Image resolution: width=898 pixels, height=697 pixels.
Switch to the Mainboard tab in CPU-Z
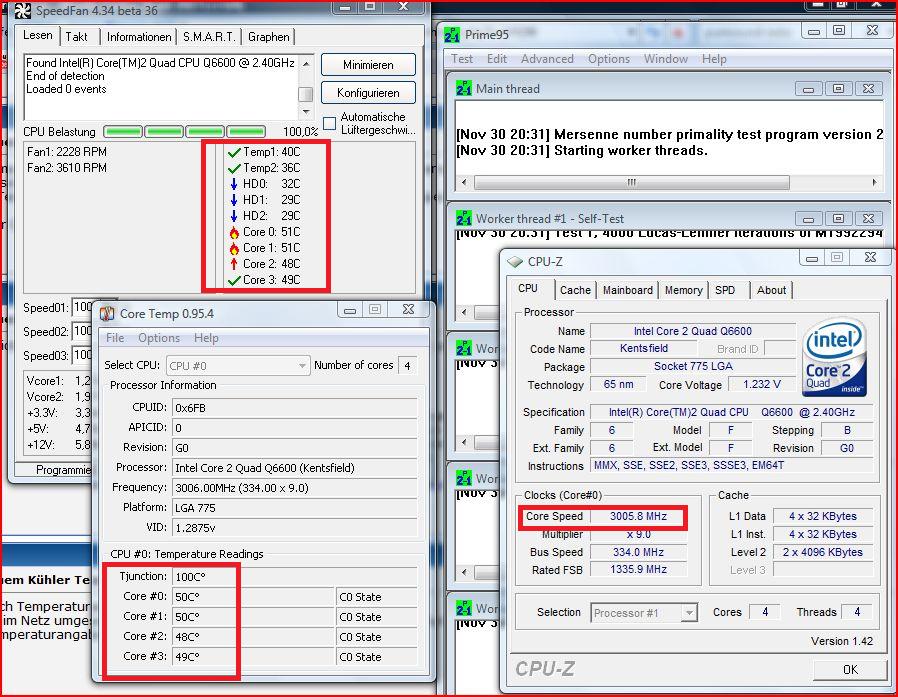[628, 290]
